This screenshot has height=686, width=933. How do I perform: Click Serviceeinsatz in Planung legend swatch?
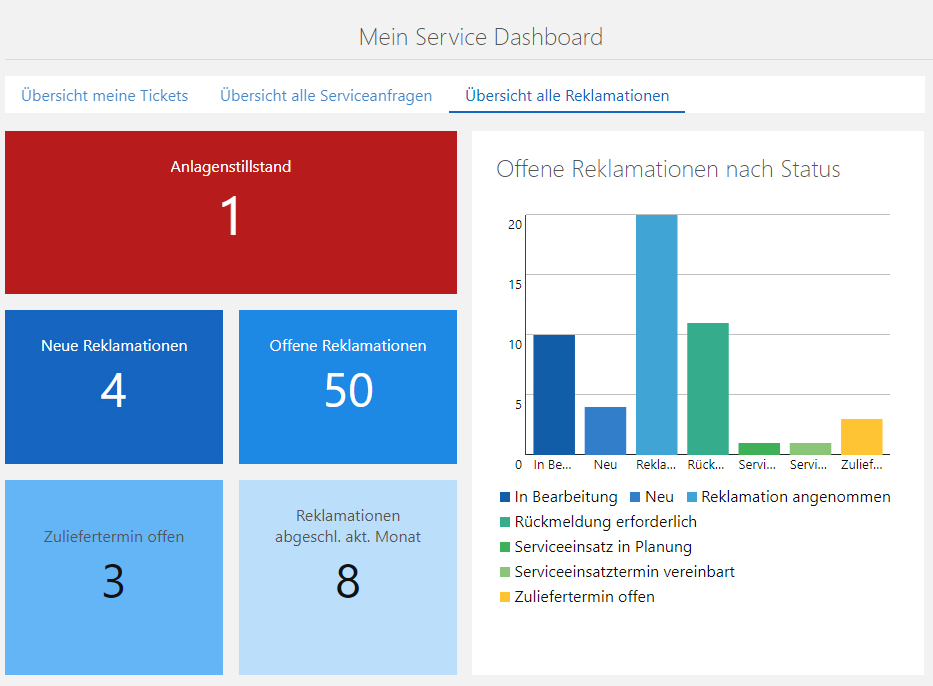pyautogui.click(x=505, y=547)
